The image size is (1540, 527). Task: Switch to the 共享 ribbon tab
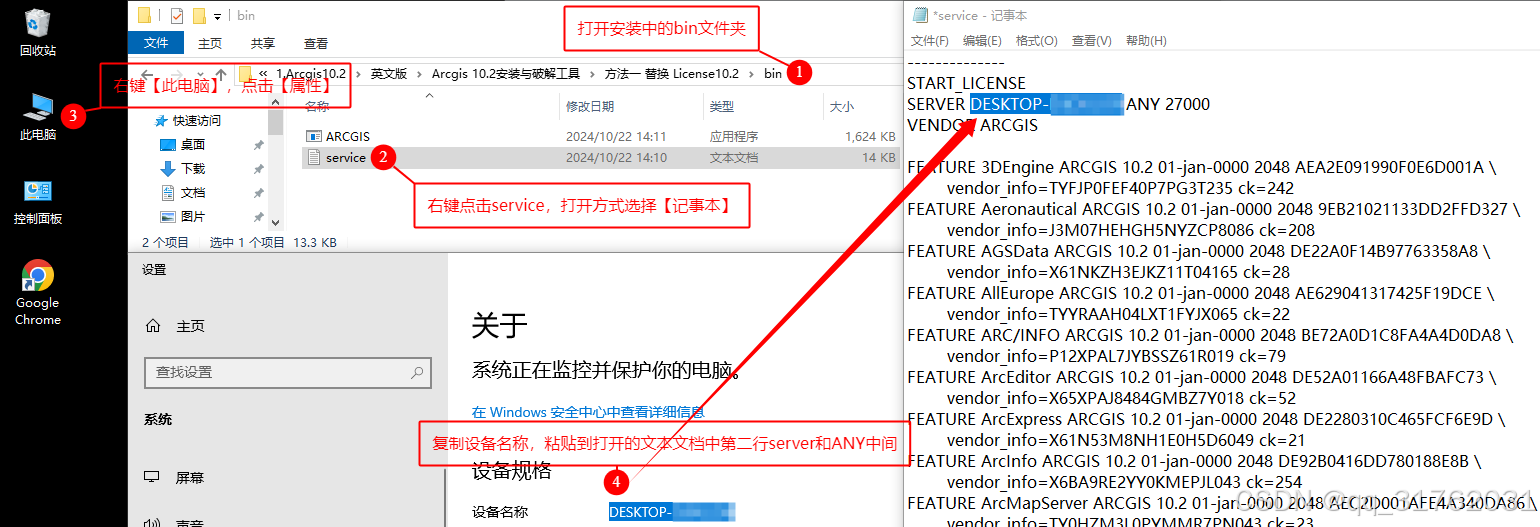[263, 44]
